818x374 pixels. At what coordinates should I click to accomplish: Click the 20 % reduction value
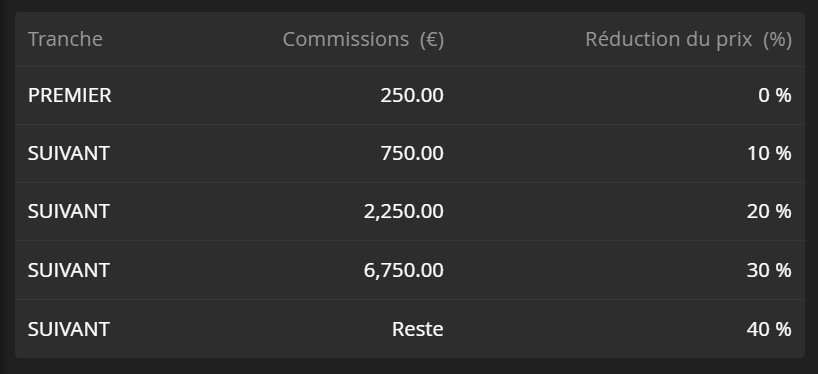769,211
